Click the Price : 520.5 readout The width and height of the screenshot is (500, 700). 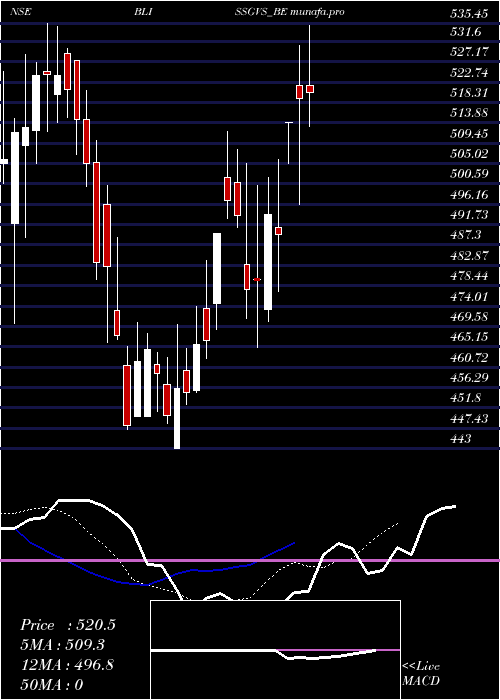click(x=68, y=625)
